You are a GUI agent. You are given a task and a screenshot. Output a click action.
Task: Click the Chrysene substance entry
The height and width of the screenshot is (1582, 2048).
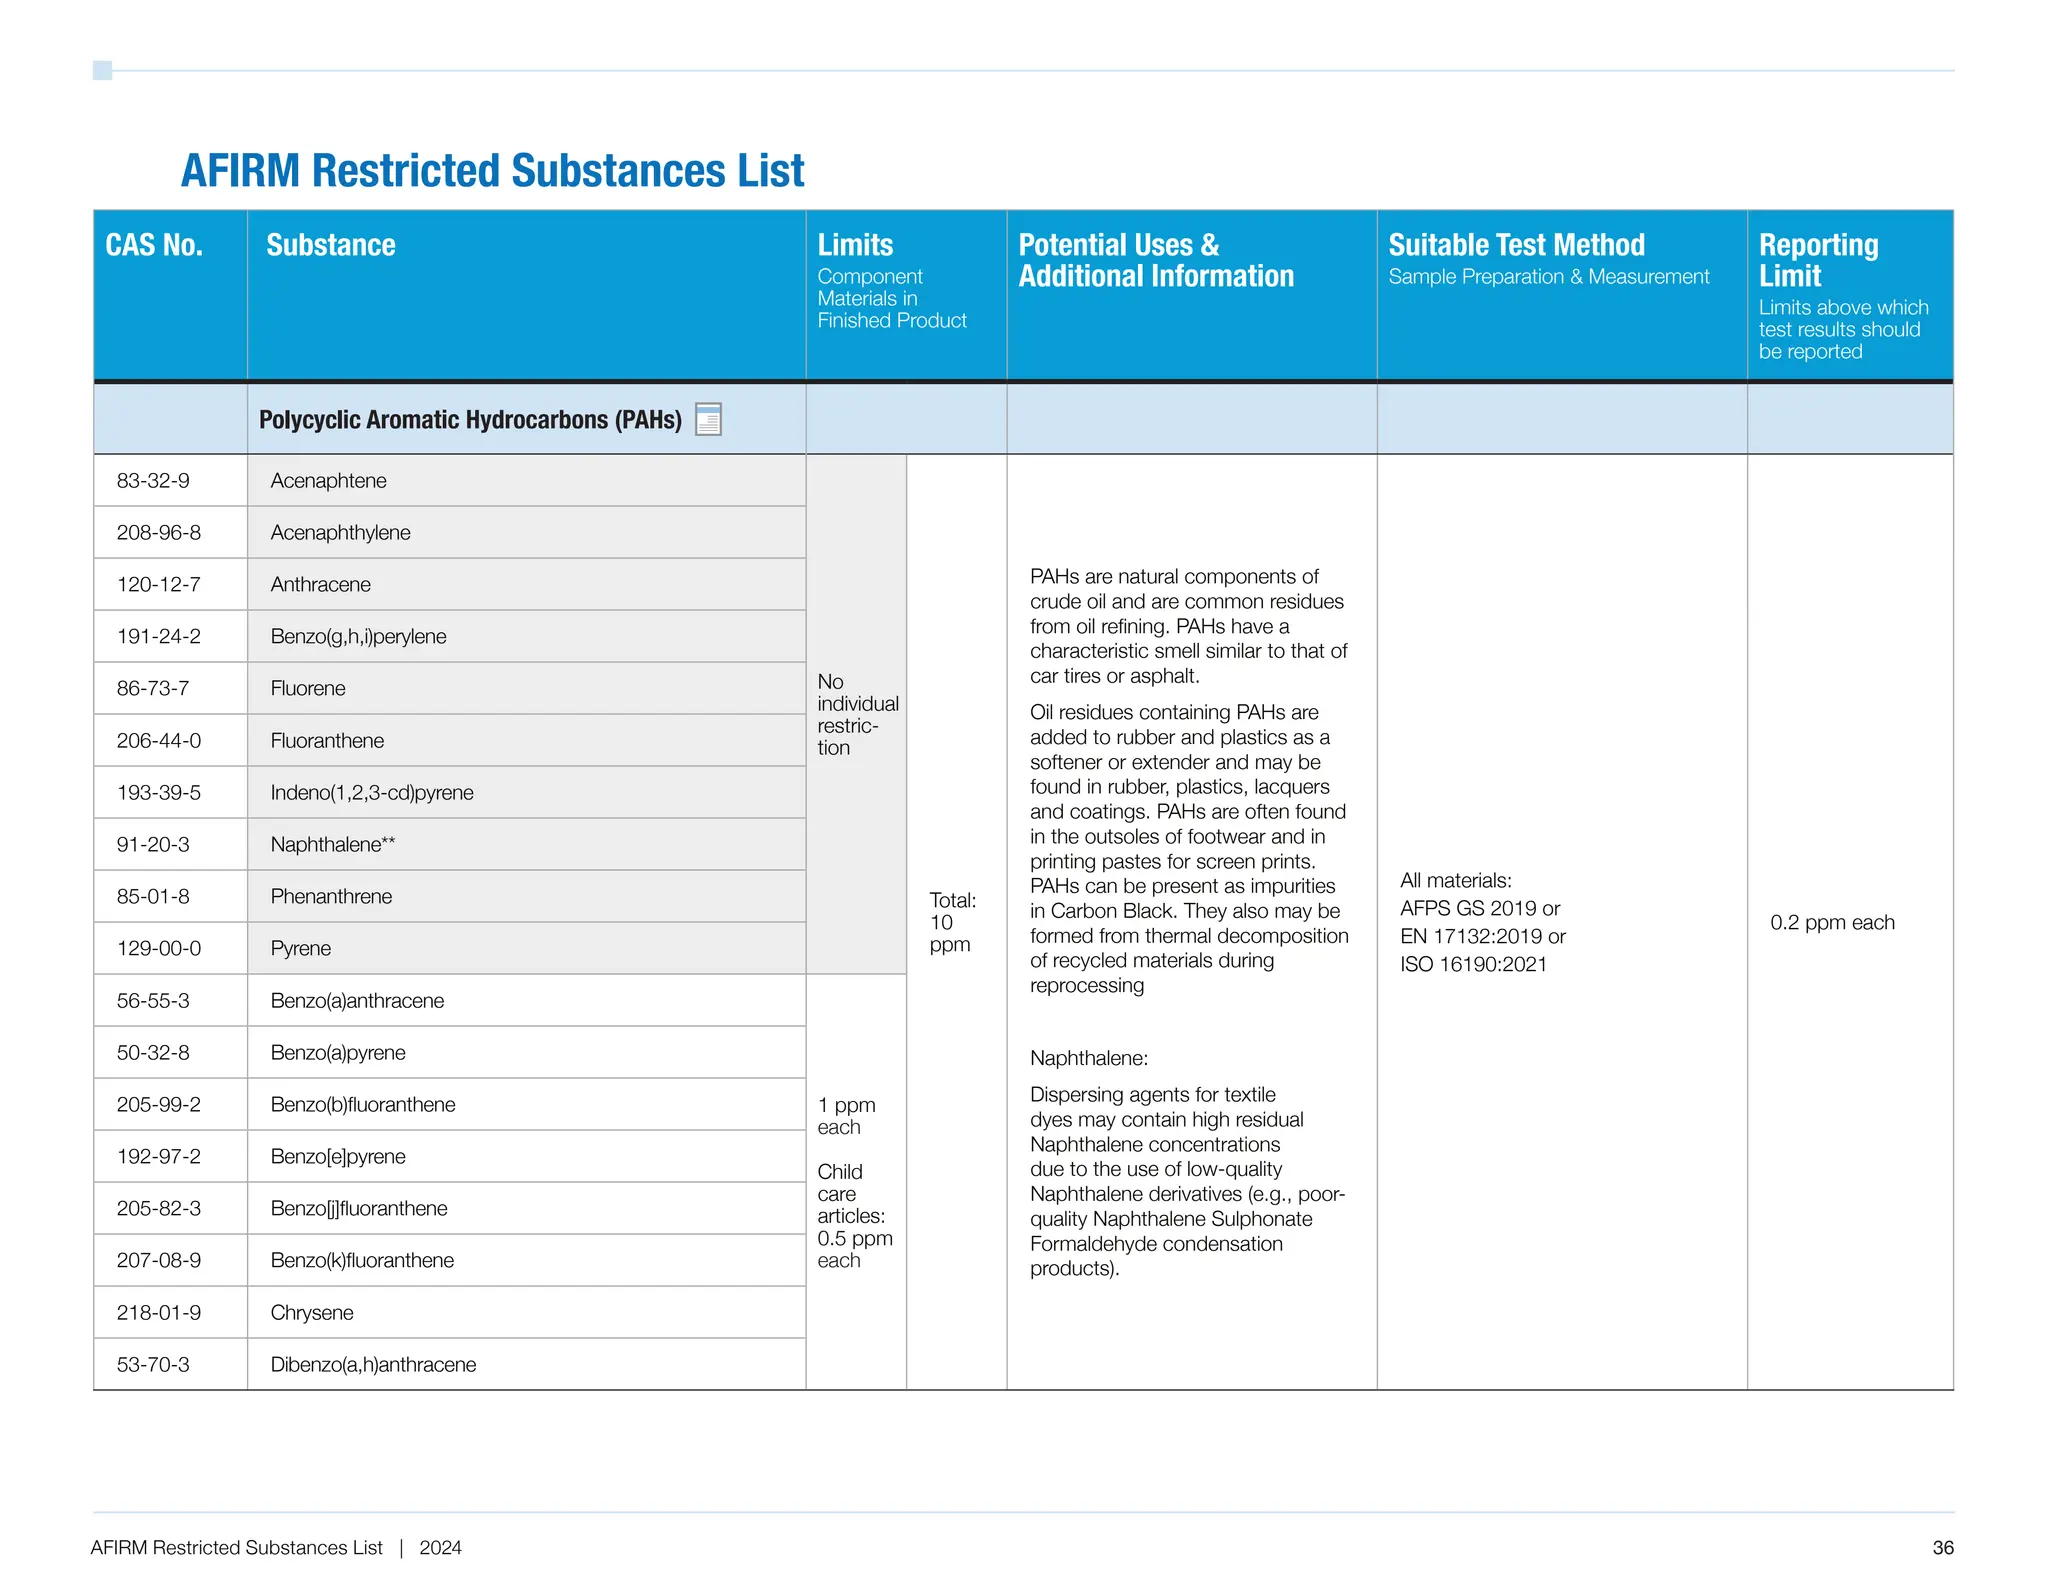tap(312, 1313)
